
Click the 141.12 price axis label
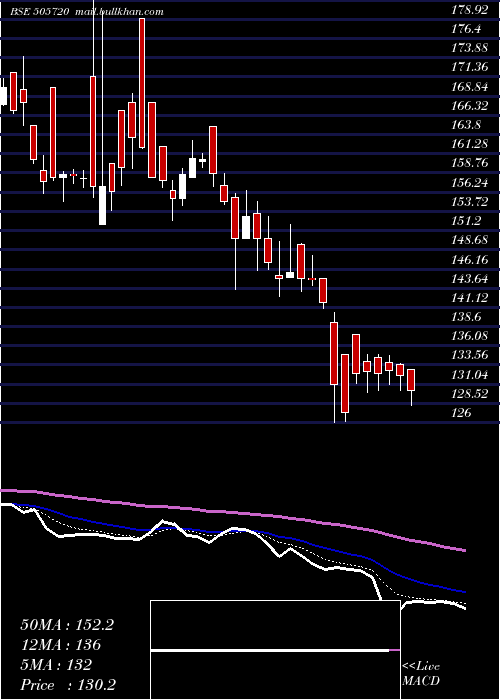(470, 298)
